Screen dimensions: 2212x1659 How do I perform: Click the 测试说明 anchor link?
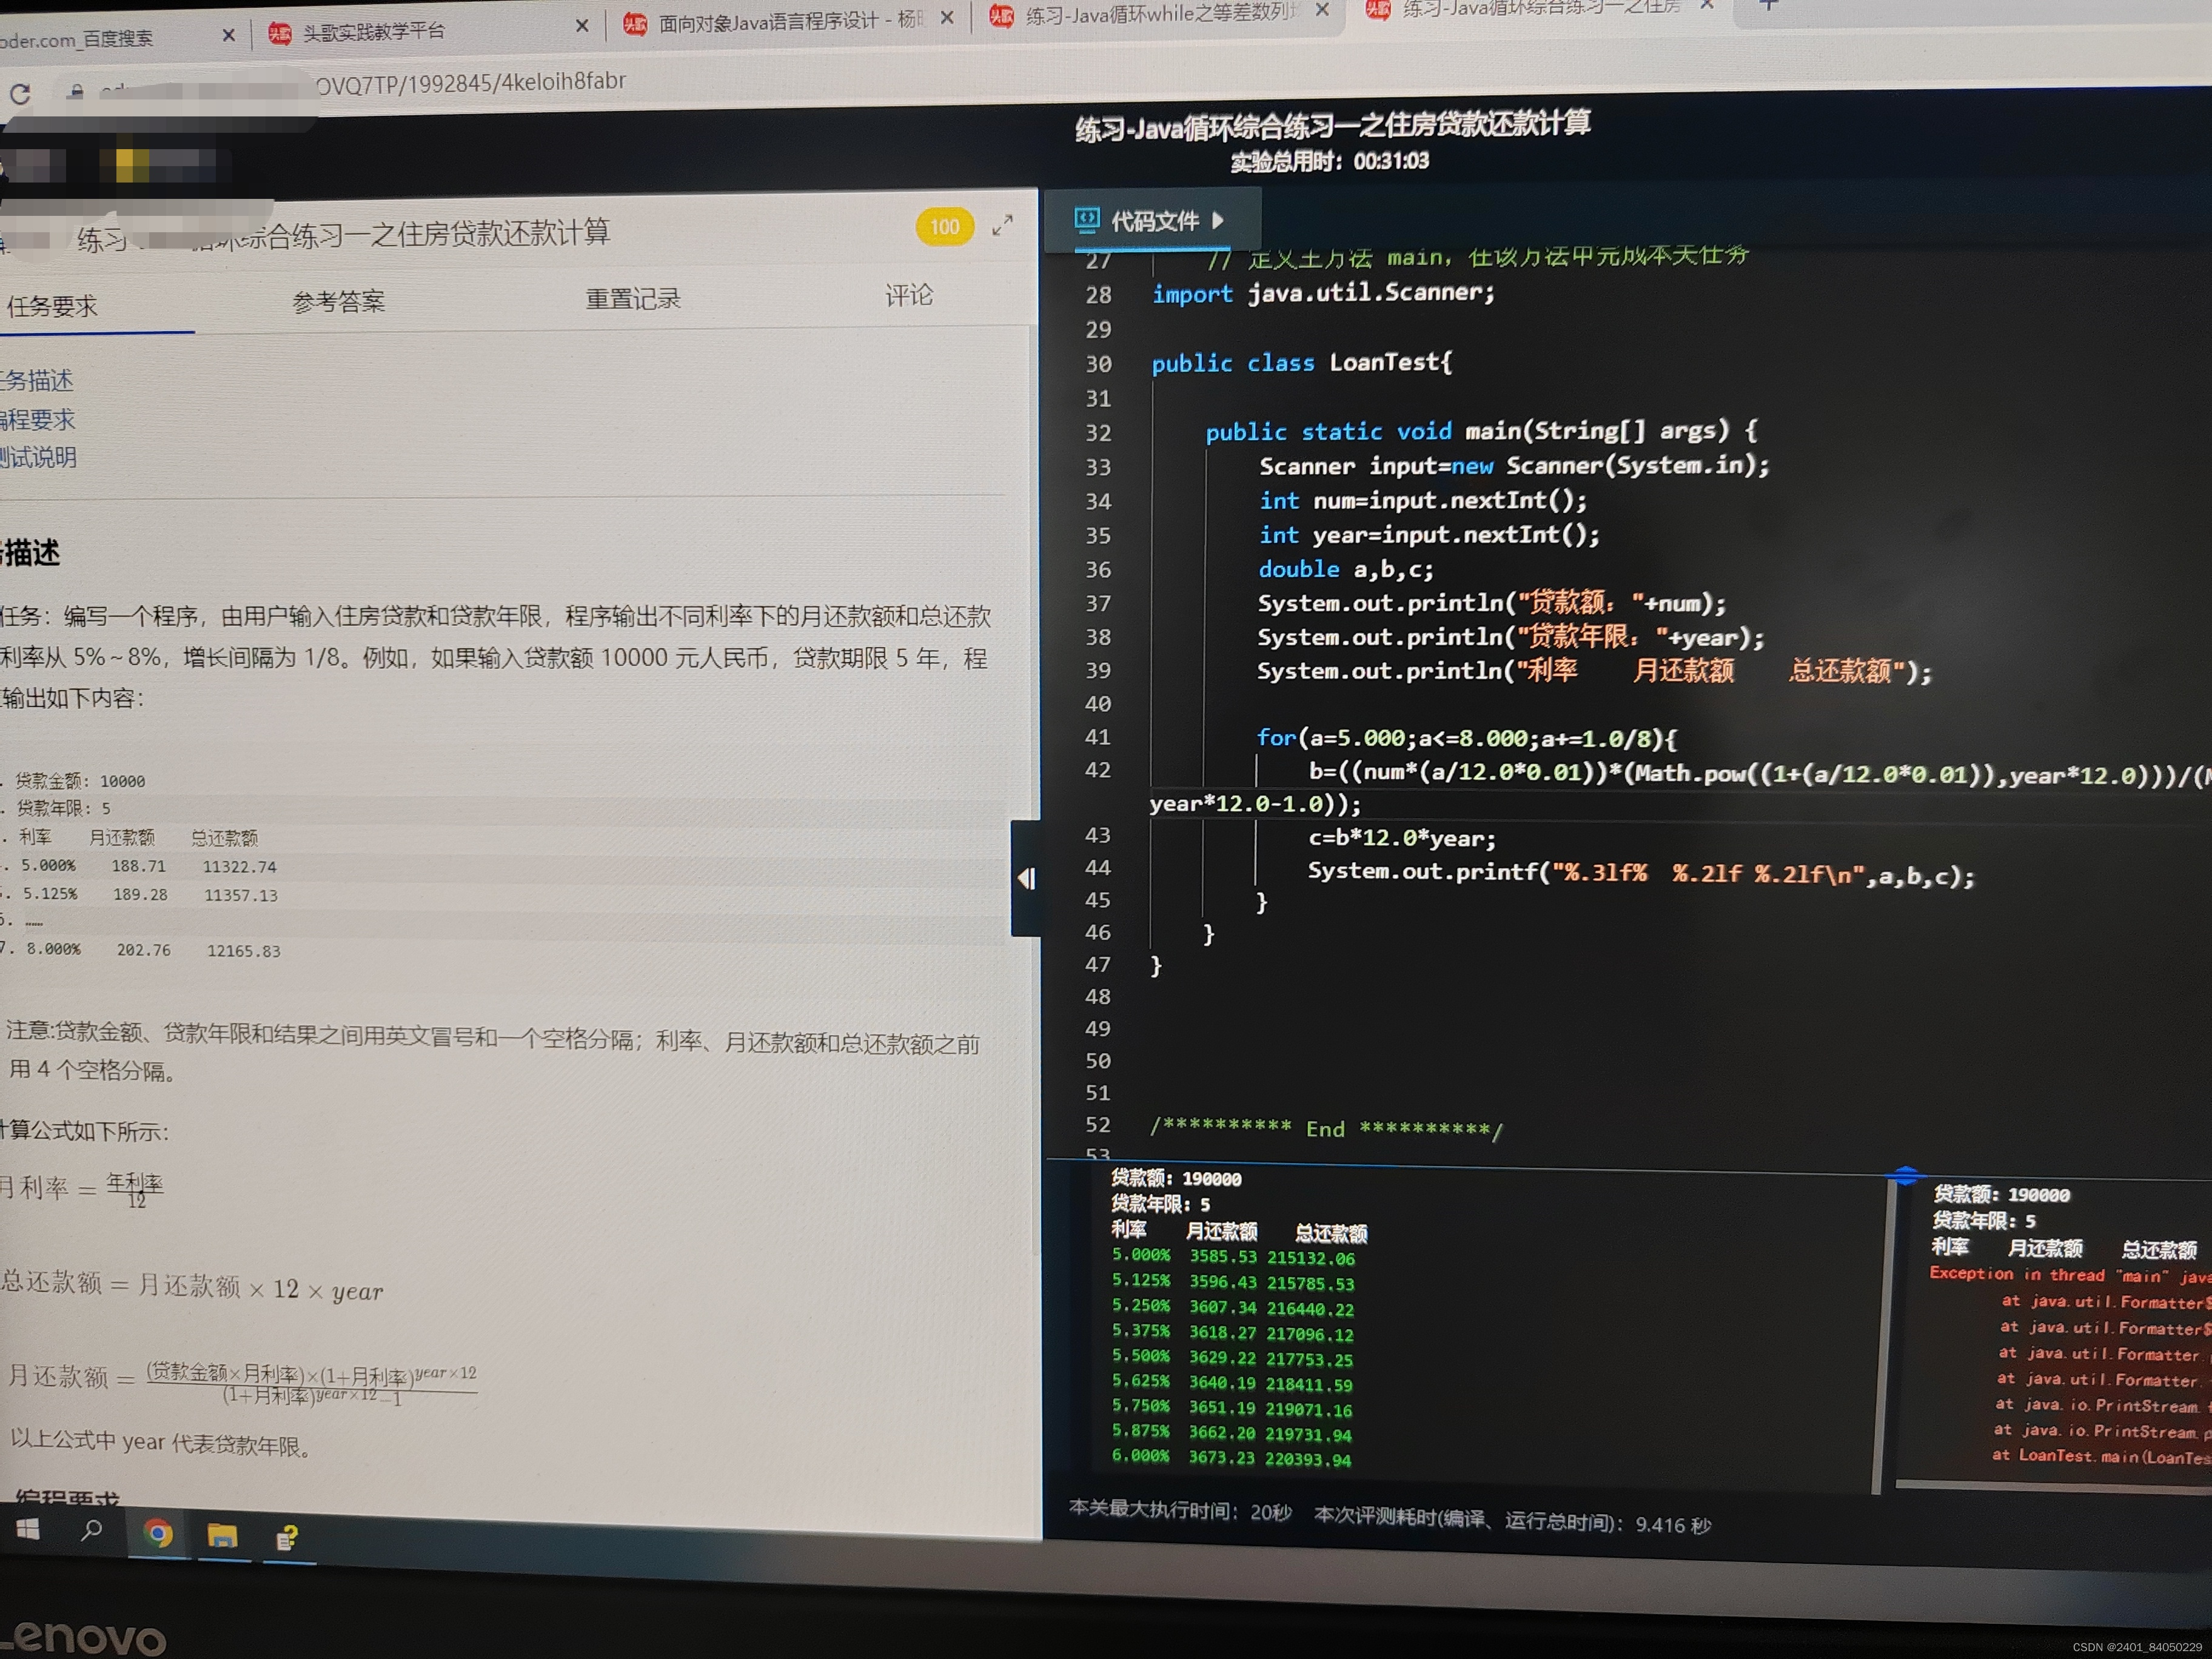point(38,457)
